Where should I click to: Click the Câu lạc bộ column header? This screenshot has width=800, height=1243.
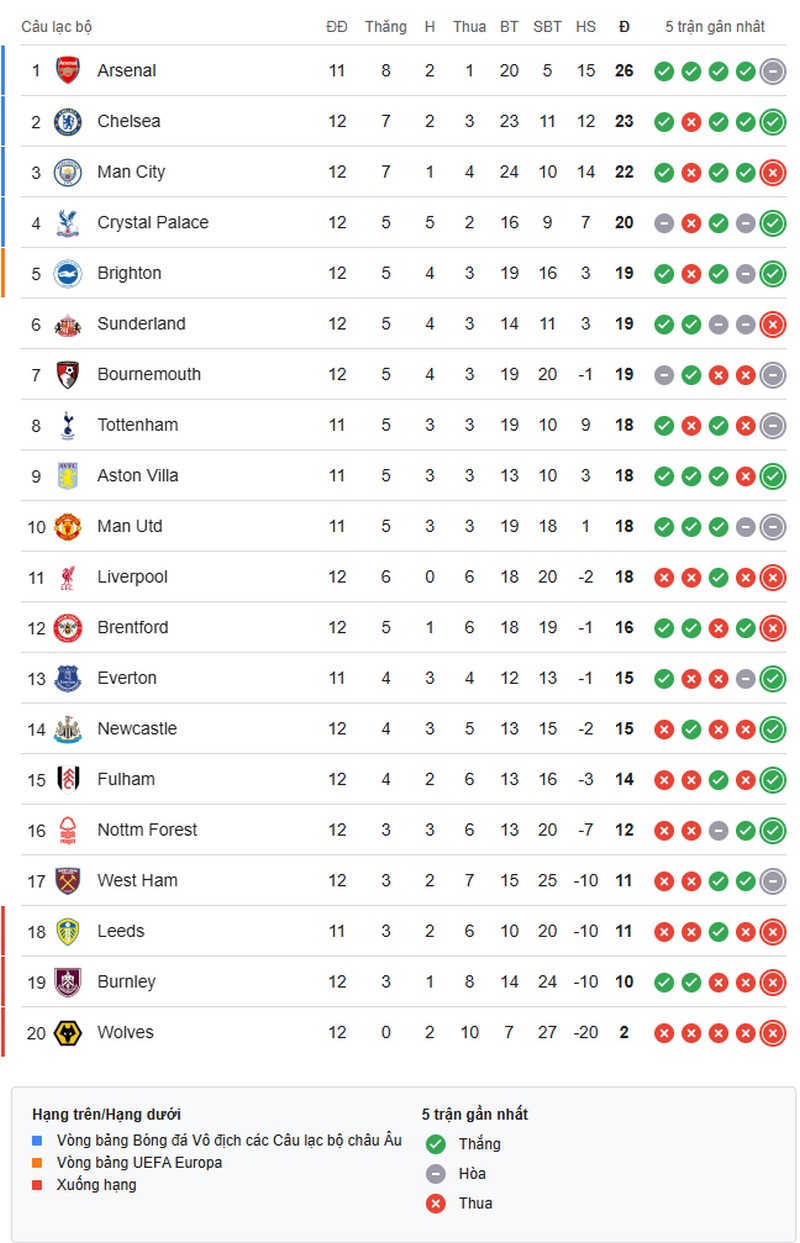point(57,27)
